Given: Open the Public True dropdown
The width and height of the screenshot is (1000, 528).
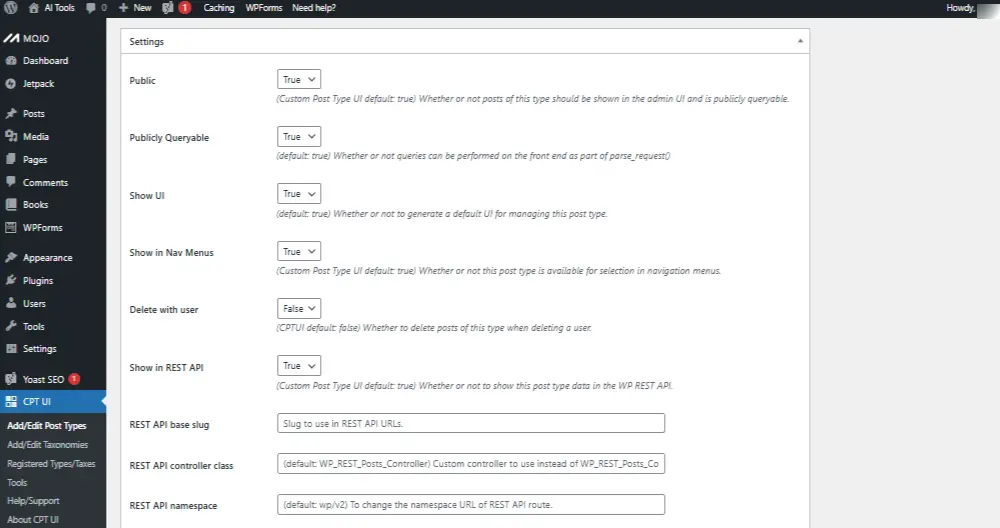Looking at the screenshot, I should [299, 79].
